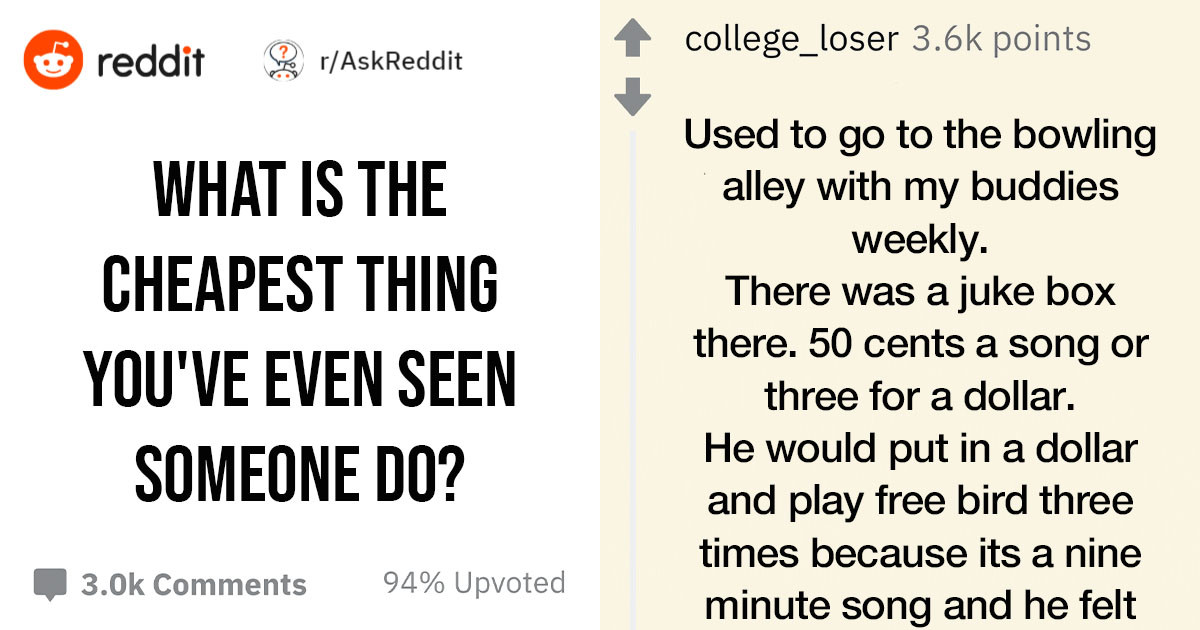Viewport: 1200px width, 630px height.
Task: Open the college_loser user profile
Action: point(793,39)
